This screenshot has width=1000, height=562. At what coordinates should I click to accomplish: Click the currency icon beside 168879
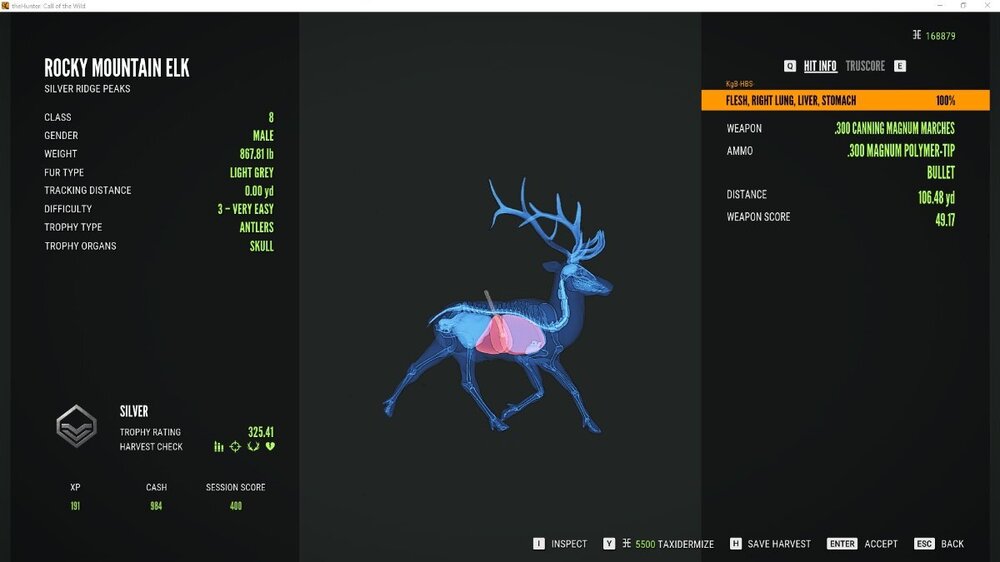[916, 35]
